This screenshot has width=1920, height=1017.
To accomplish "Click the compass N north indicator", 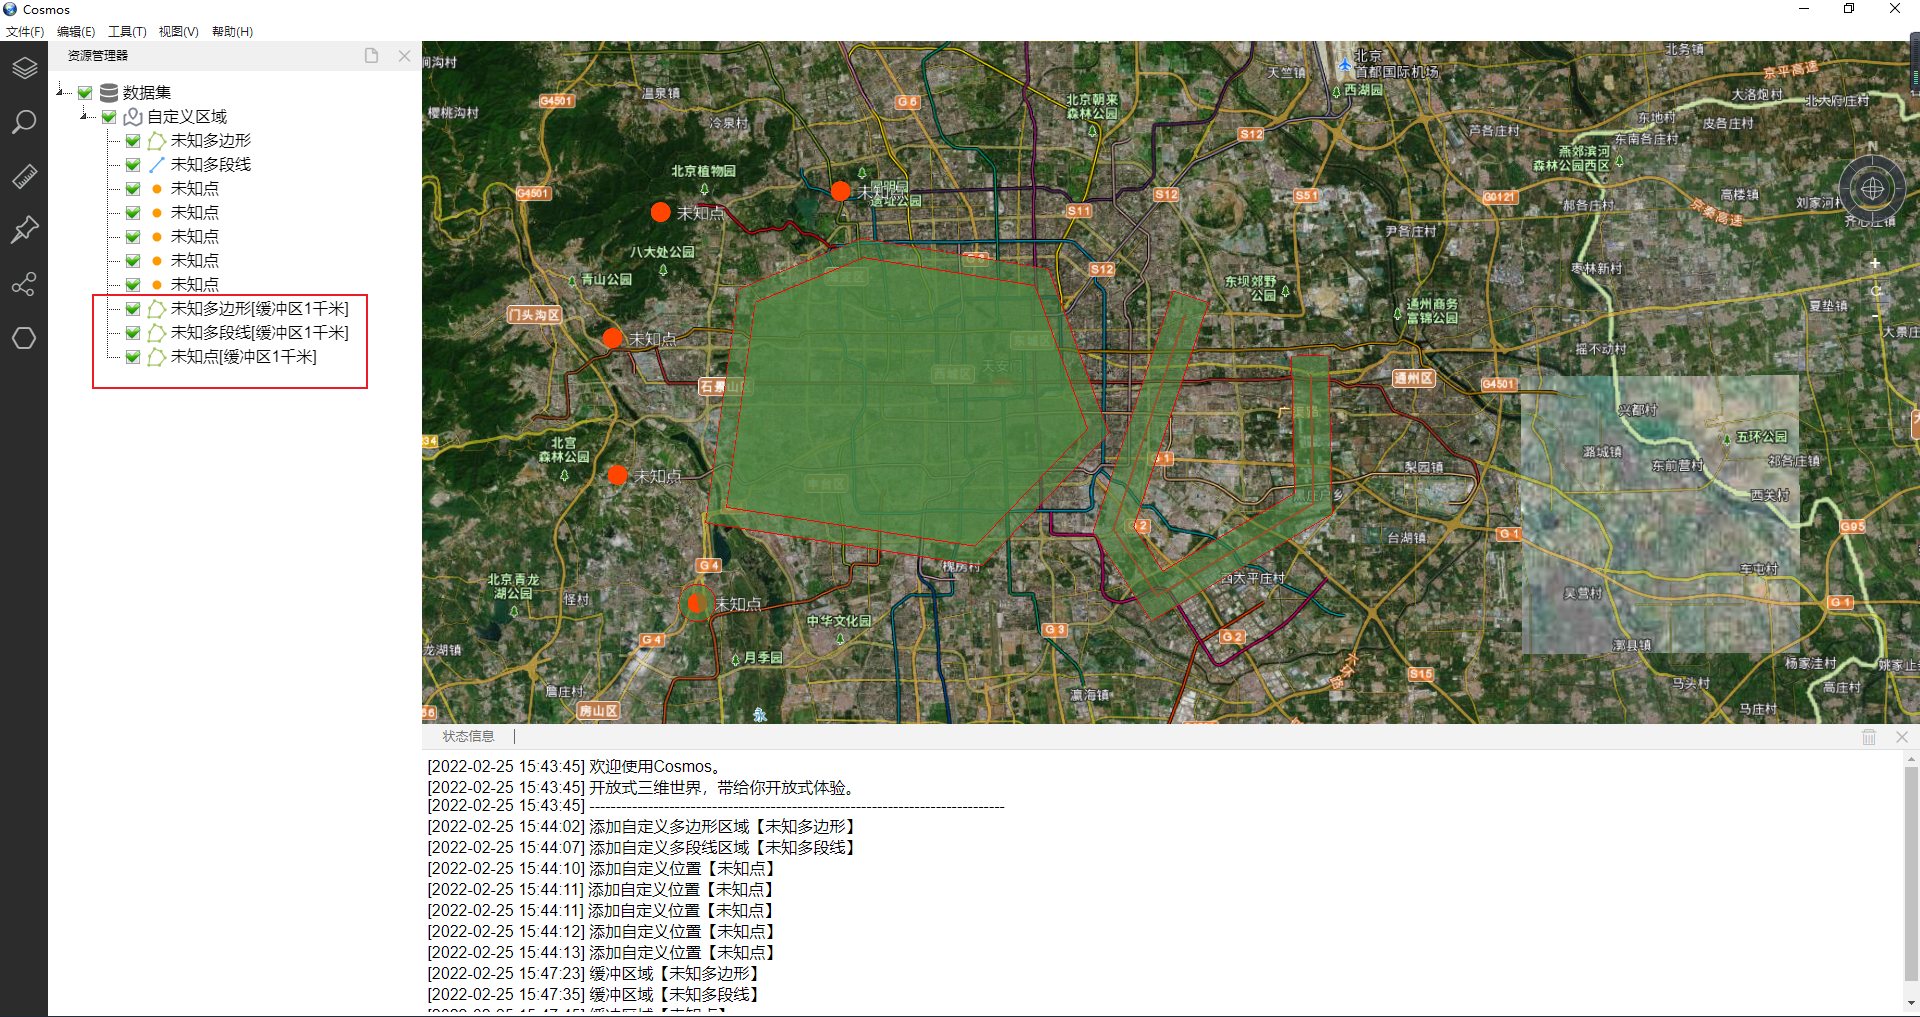I will pyautogui.click(x=1872, y=147).
